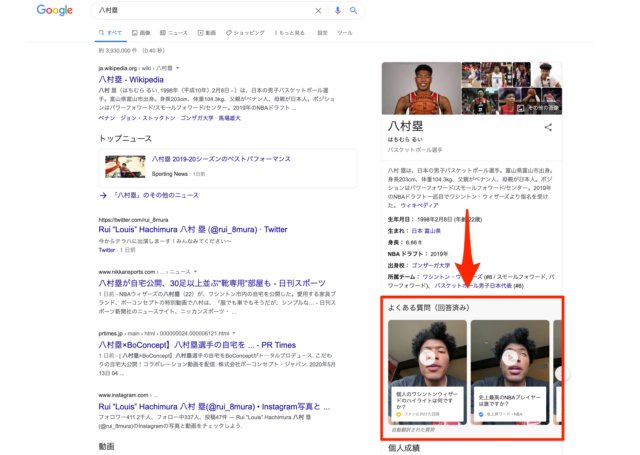Click the 約 3,930,000 件 result count text

point(131,51)
